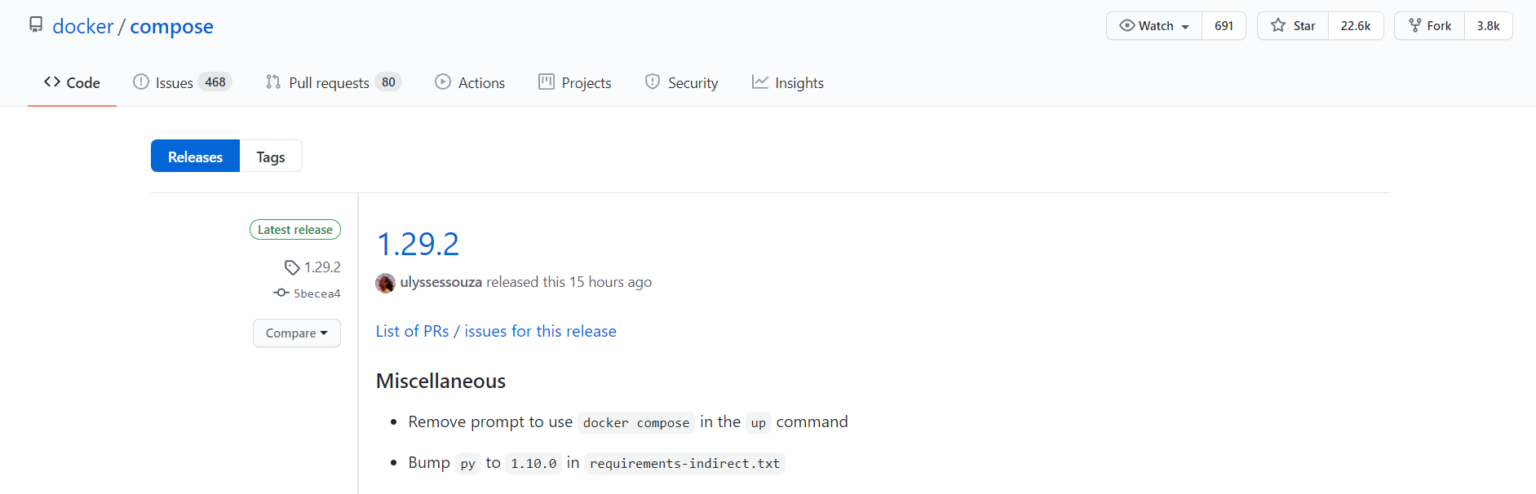Click the Issues circle icon
1536x494 pixels.
(141, 83)
